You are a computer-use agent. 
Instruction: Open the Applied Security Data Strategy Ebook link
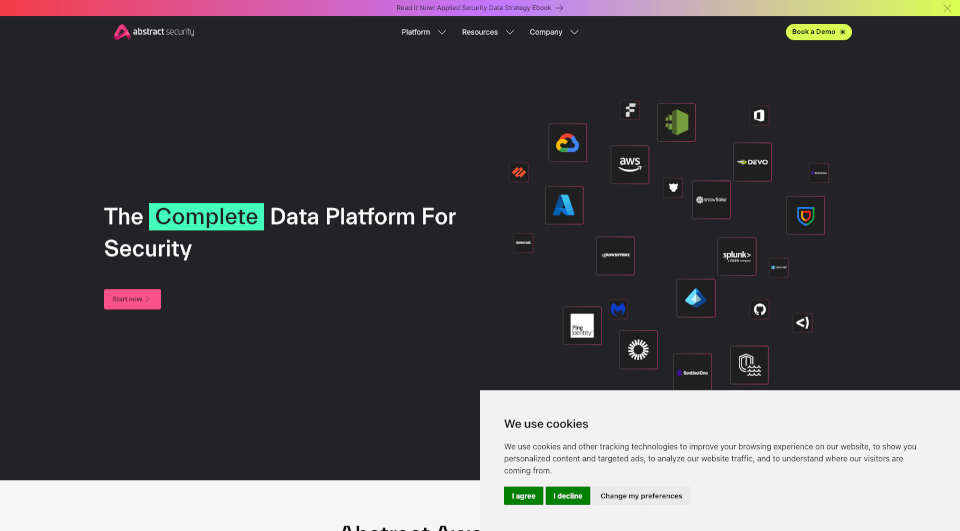tap(479, 8)
